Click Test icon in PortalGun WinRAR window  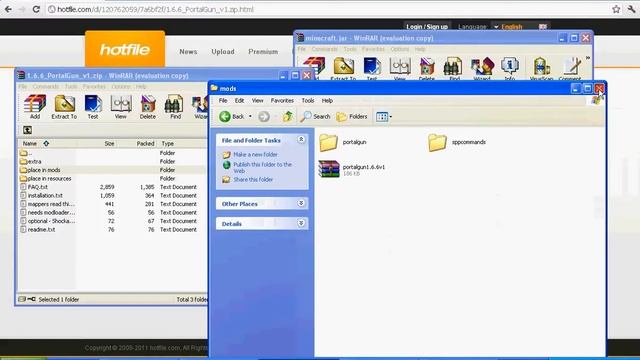(93, 106)
